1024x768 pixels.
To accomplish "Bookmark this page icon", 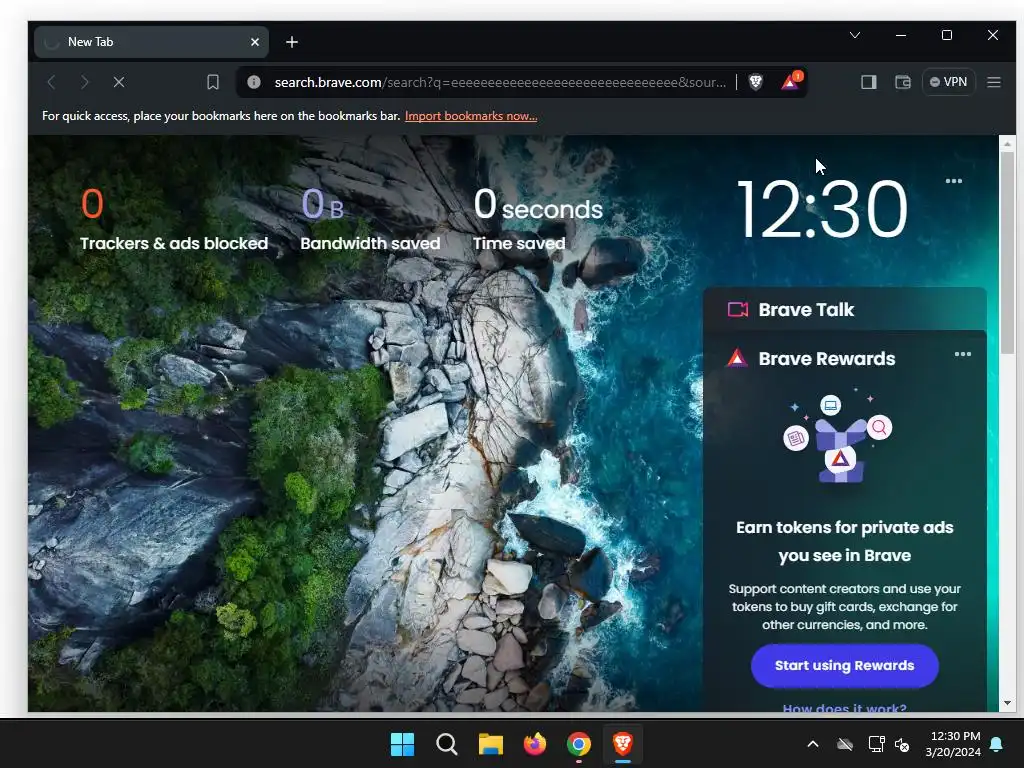I will click(213, 82).
